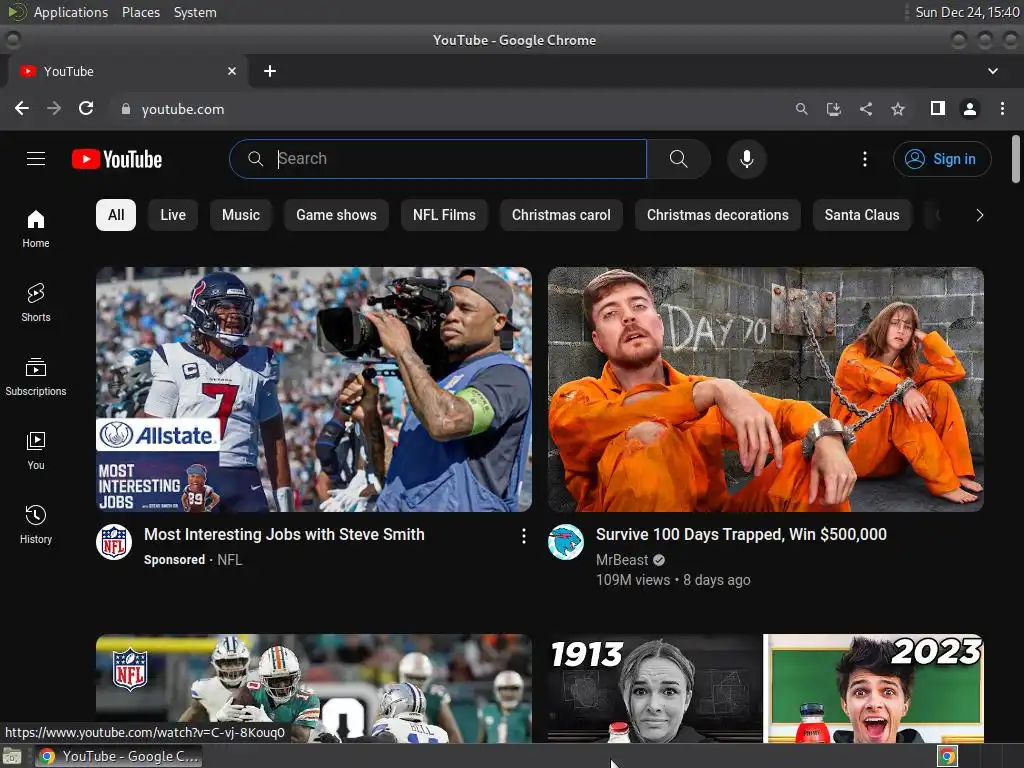Expand the tab search dropdown arrow
The width and height of the screenshot is (1024, 768).
pyautogui.click(x=993, y=71)
